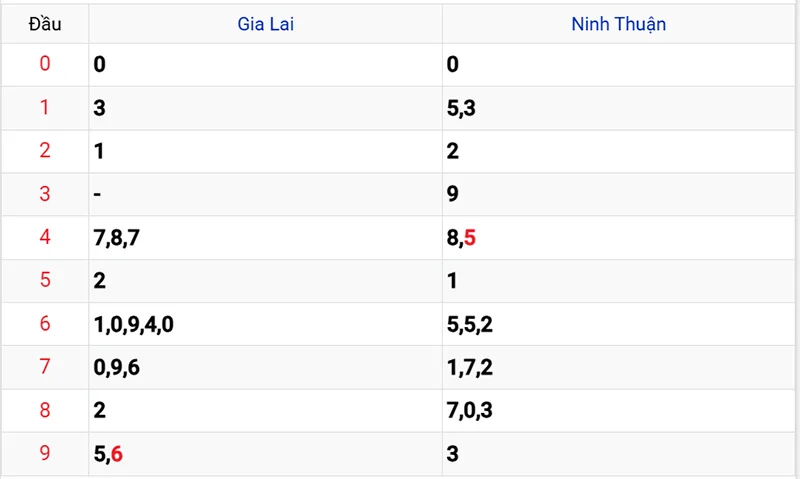The image size is (800, 479).
Task: Select the red Đầu number 7
Action: 44,367
